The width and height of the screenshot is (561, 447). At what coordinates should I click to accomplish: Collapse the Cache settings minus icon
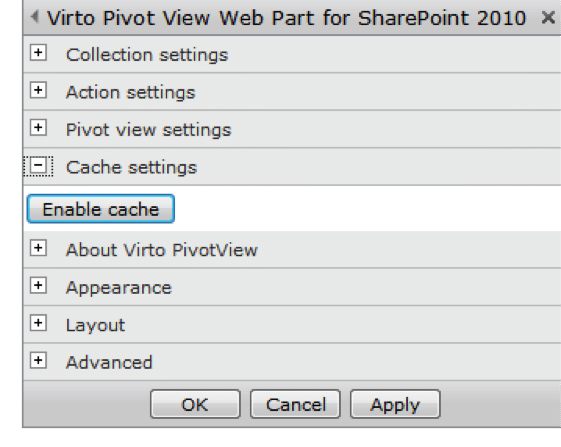pyautogui.click(x=38, y=166)
